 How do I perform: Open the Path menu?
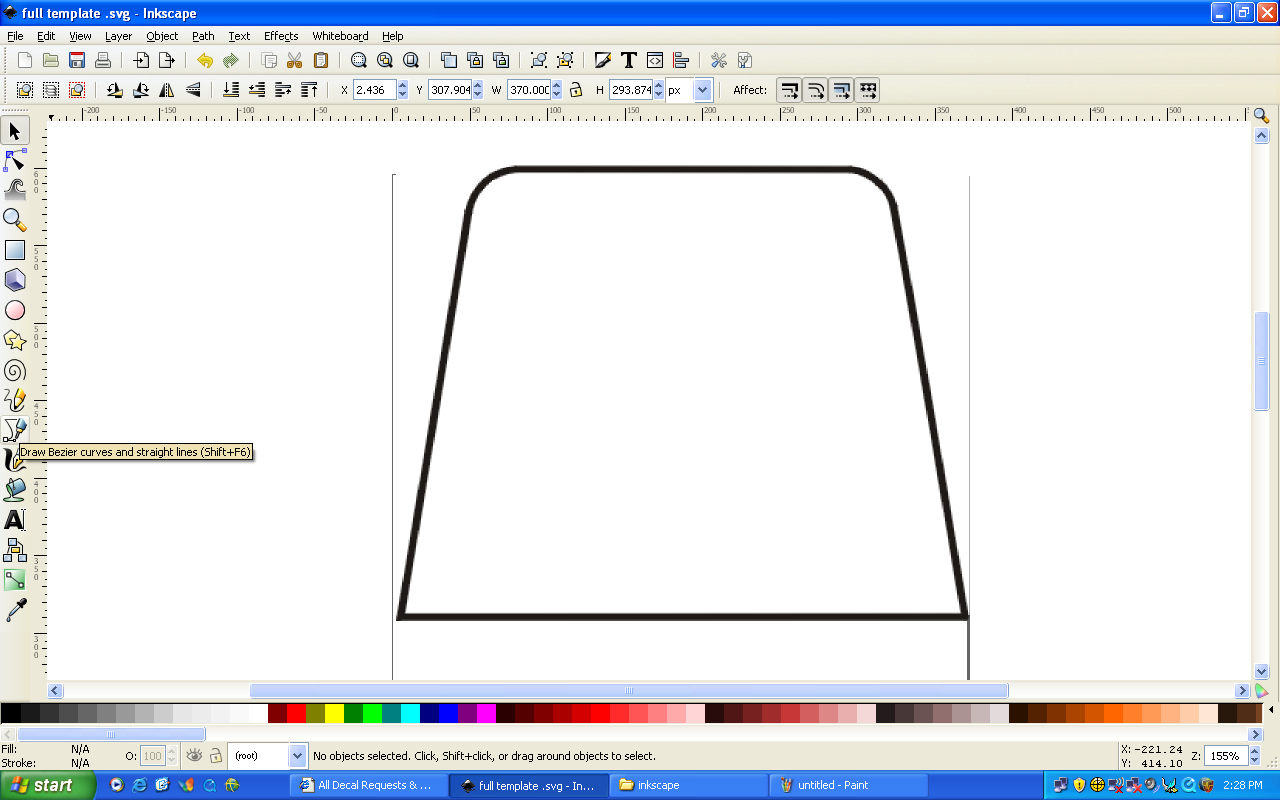click(x=203, y=36)
